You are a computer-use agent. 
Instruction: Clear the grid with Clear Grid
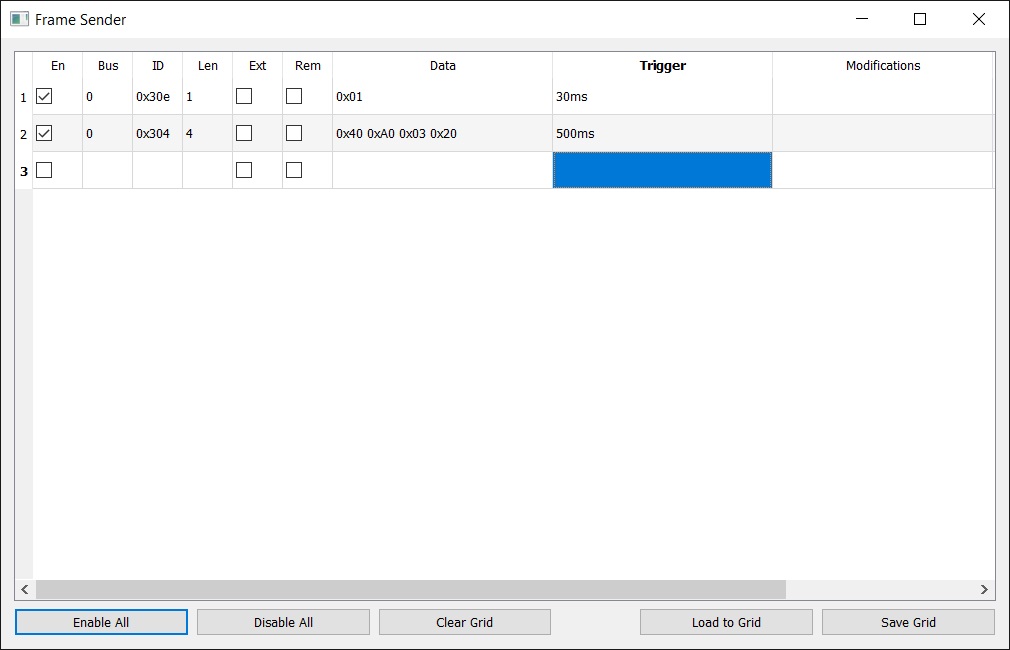coord(465,622)
